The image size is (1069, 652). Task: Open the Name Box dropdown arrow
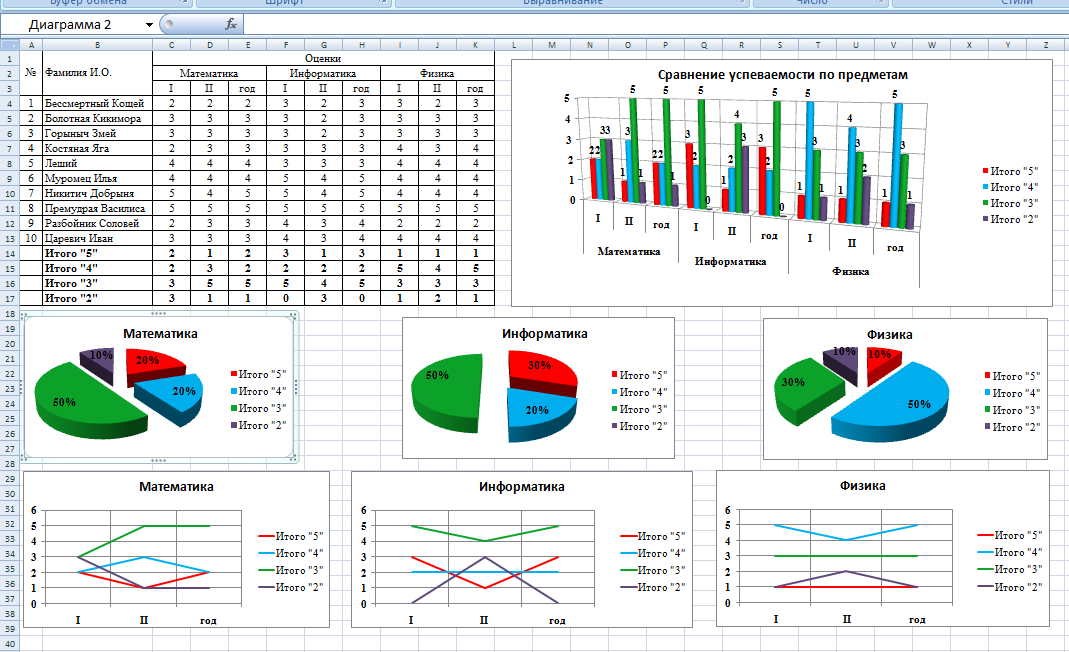point(149,25)
